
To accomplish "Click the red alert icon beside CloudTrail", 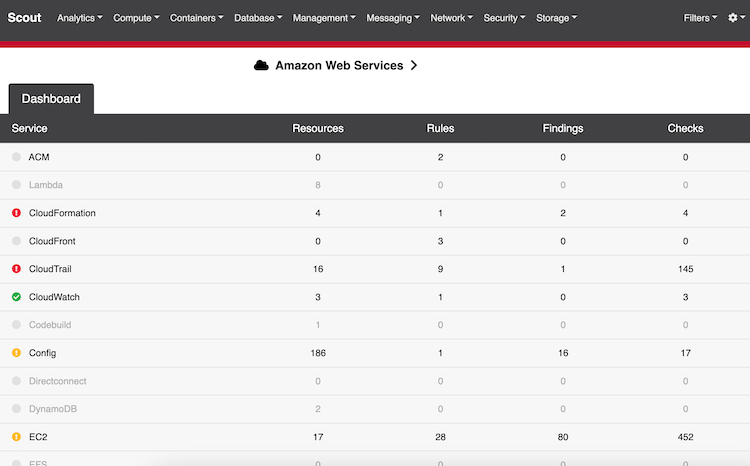I will pos(16,269).
